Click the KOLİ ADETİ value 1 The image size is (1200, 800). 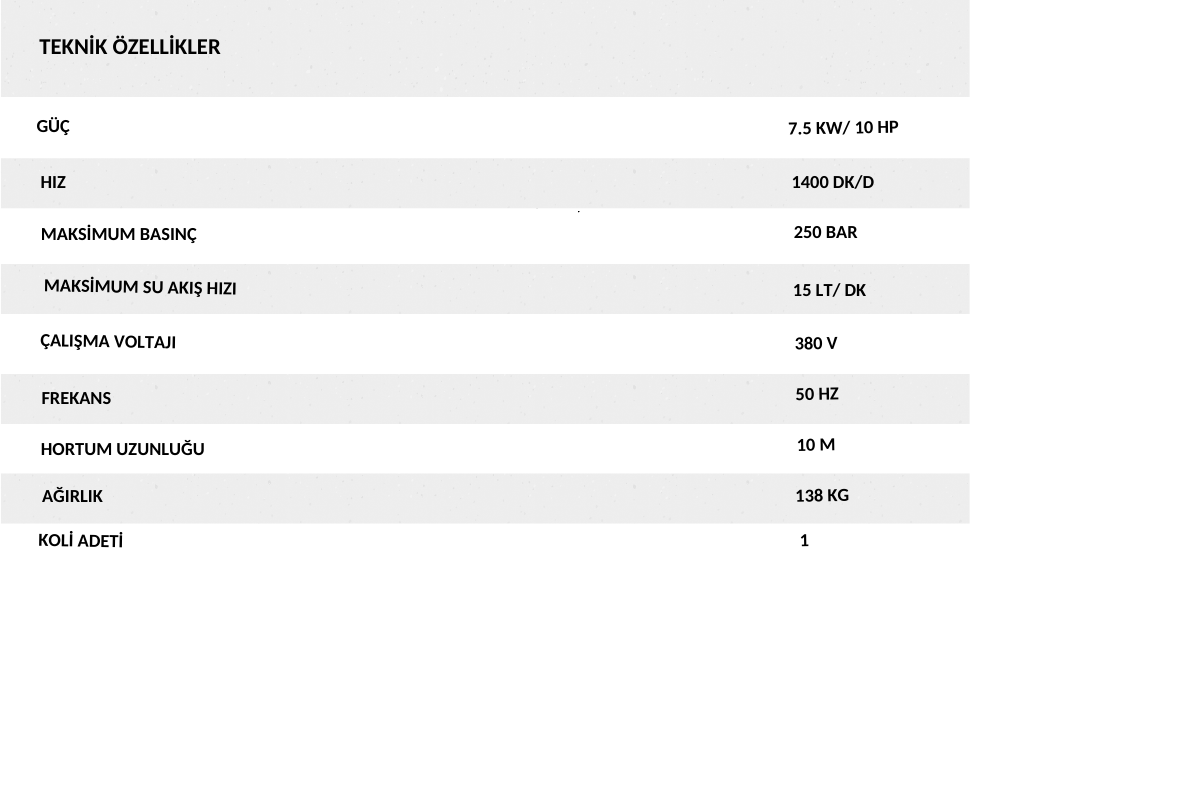[x=805, y=541]
